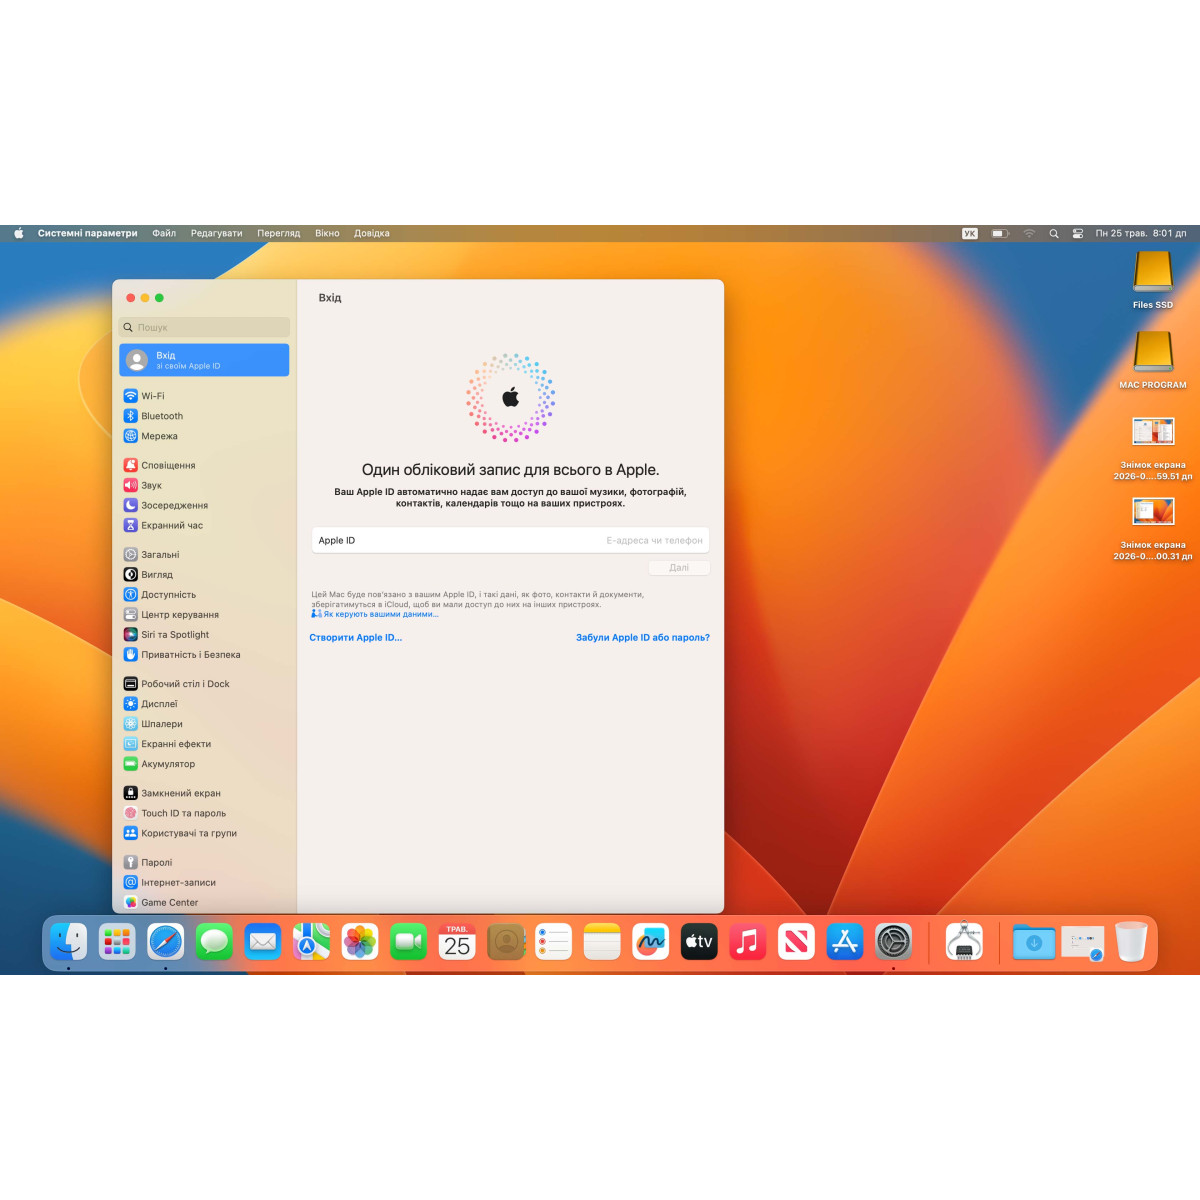Screen dimensions: 1200x1200
Task: Open the Вікно menu
Action: [327, 233]
